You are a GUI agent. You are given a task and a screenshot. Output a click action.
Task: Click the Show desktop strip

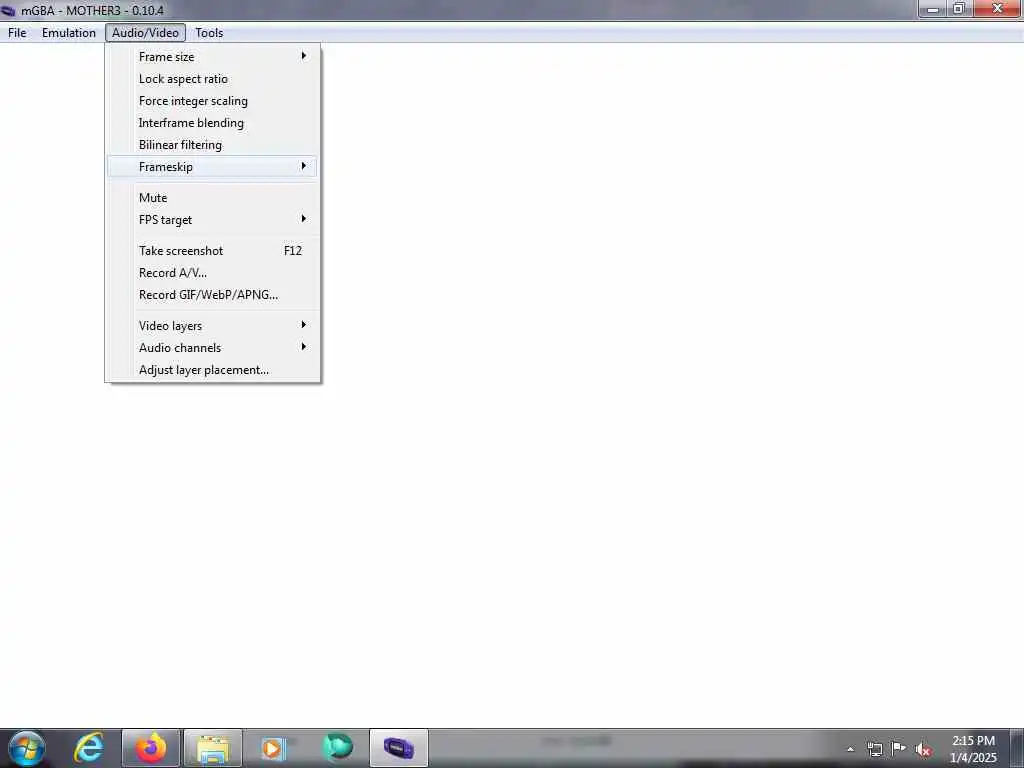[1017, 748]
